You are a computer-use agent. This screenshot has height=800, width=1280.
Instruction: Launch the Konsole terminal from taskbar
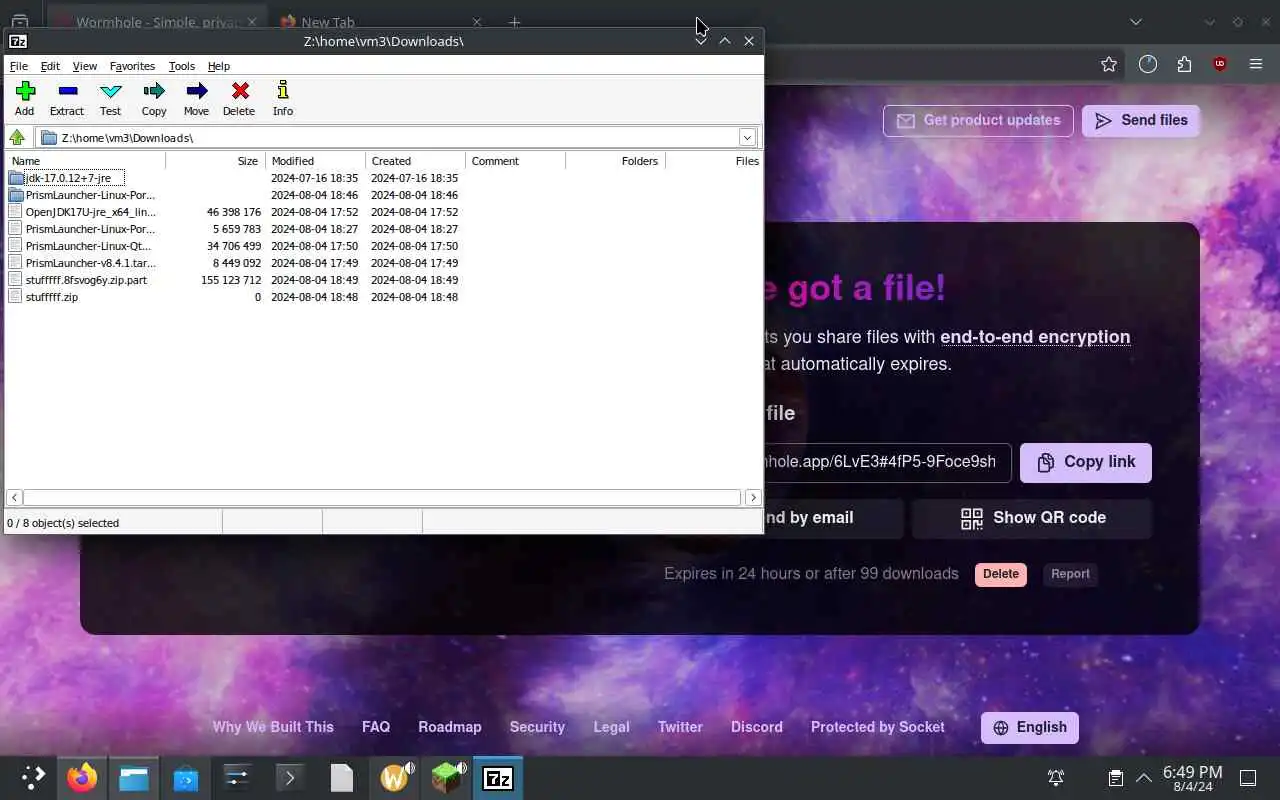coord(290,777)
